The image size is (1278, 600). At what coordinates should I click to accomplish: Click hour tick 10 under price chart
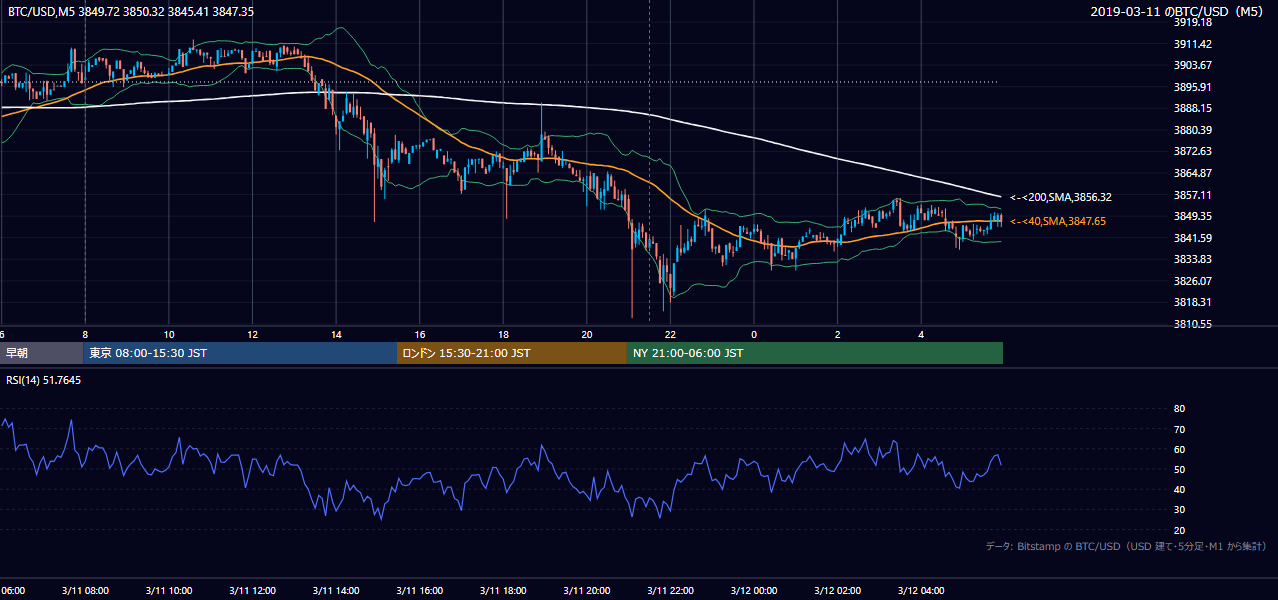pos(169,334)
